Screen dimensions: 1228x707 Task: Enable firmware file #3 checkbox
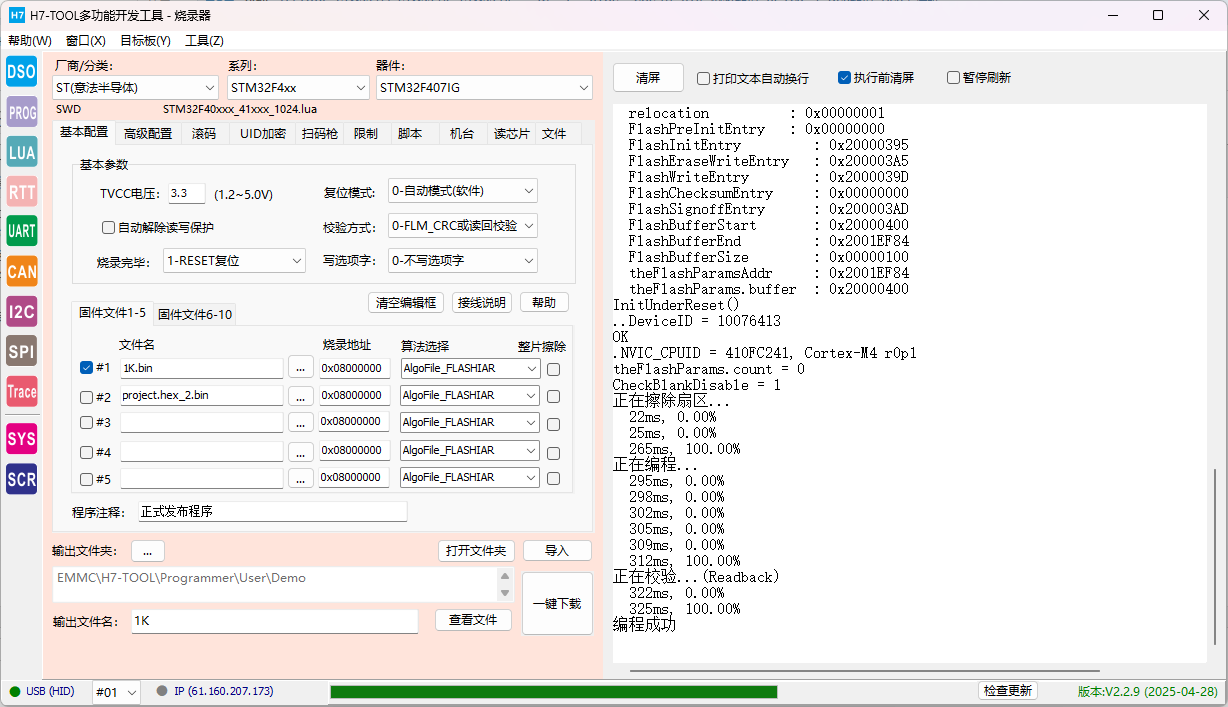pos(87,423)
